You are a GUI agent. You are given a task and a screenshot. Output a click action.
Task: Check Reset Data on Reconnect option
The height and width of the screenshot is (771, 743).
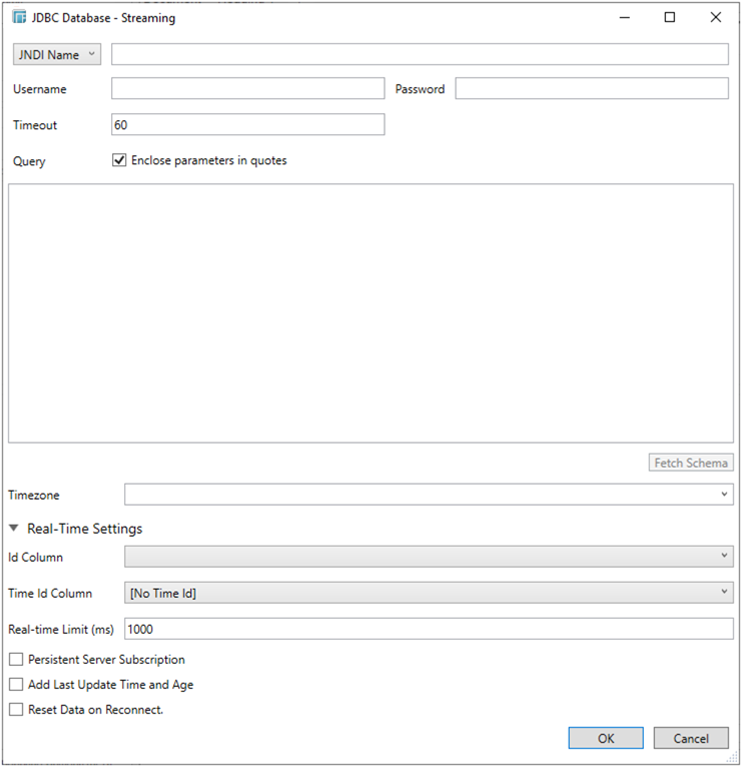pos(16,710)
